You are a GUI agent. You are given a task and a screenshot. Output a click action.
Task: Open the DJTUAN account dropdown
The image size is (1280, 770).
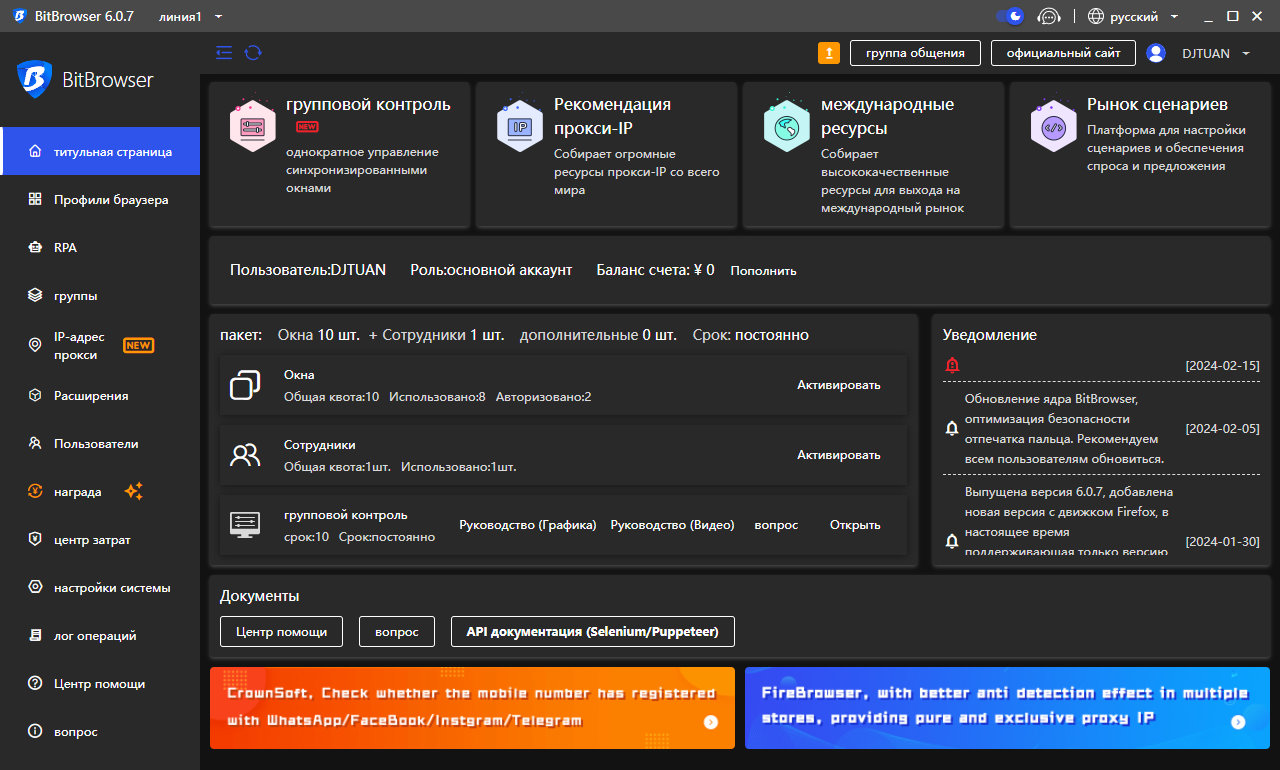1216,53
